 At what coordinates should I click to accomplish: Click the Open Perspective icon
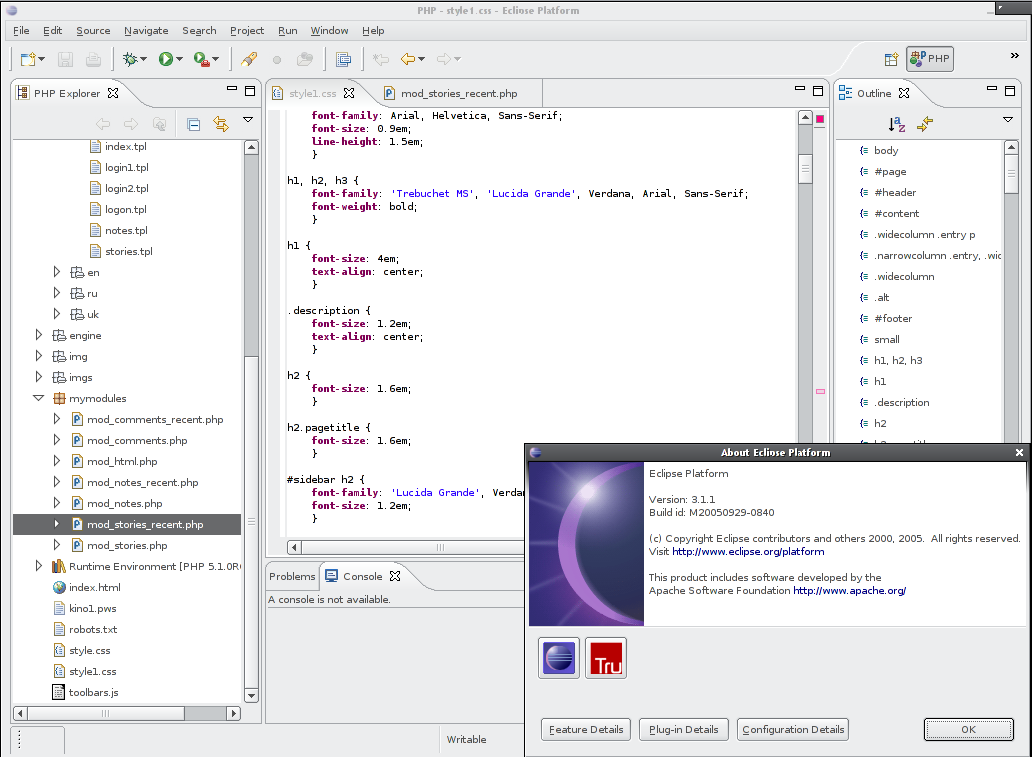pyautogui.click(x=891, y=59)
